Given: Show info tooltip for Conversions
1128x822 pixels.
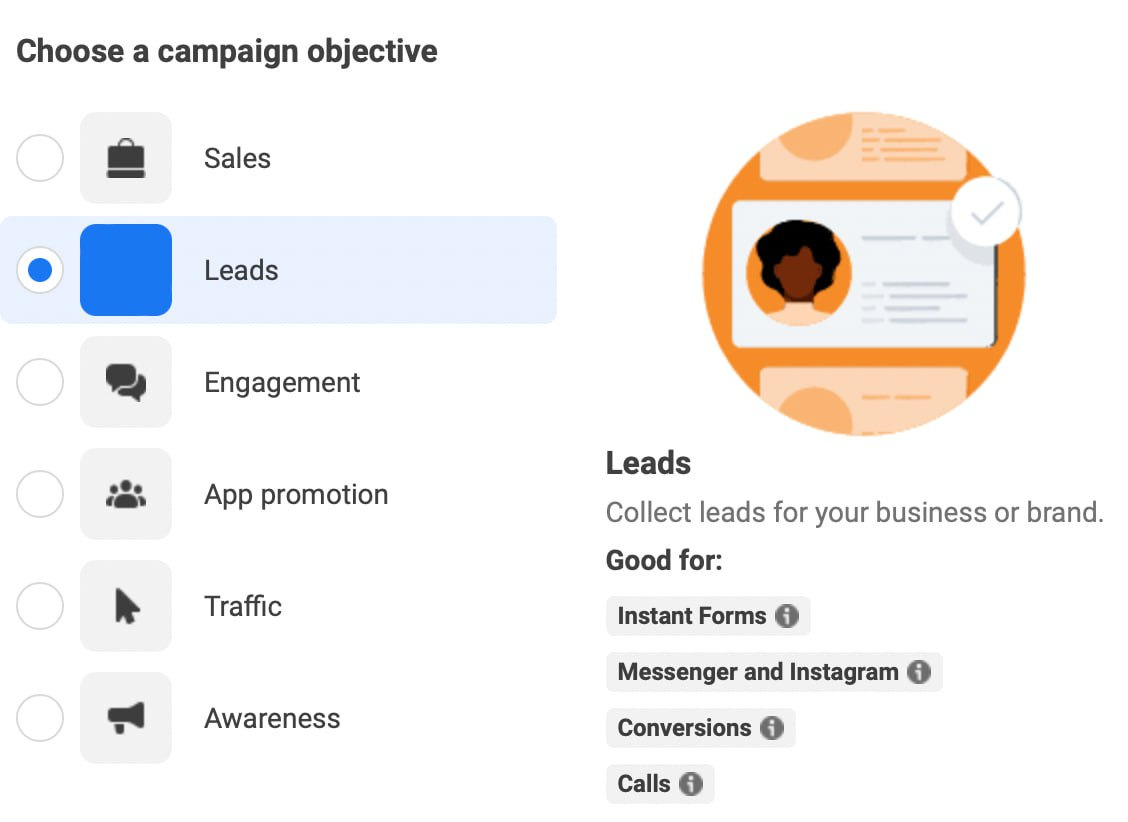Looking at the screenshot, I should pyautogui.click(x=772, y=728).
